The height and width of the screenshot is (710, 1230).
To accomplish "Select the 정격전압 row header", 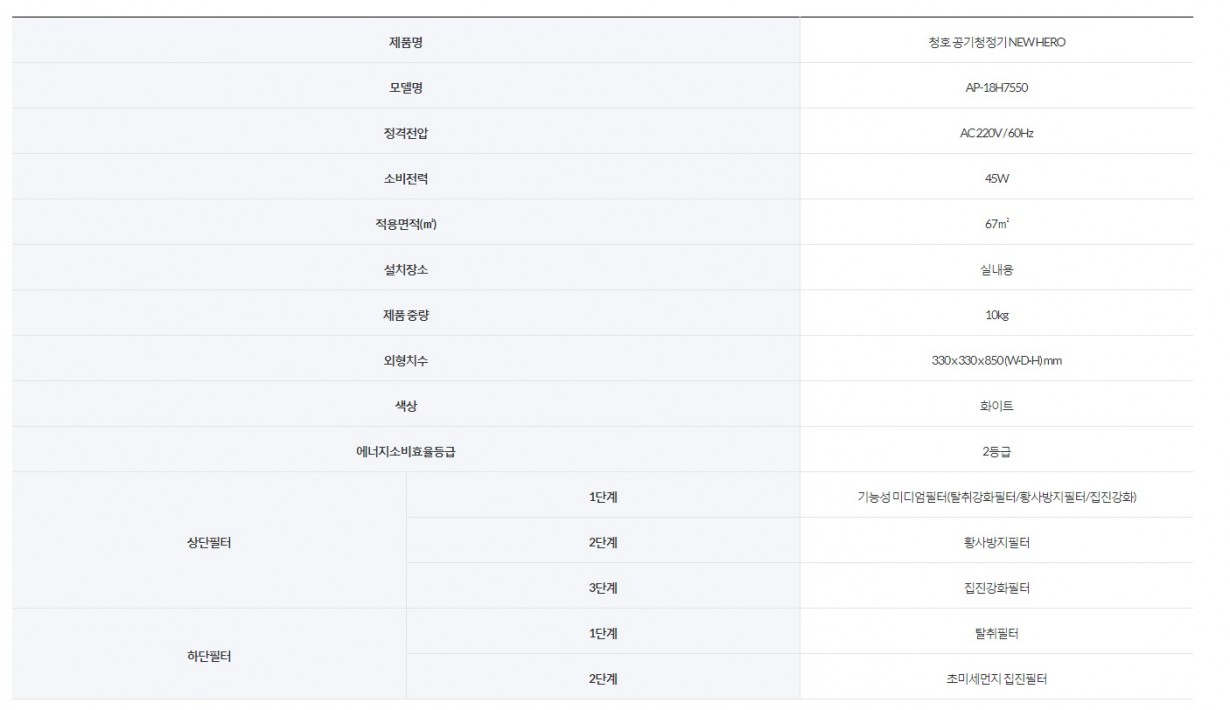I will click(406, 133).
